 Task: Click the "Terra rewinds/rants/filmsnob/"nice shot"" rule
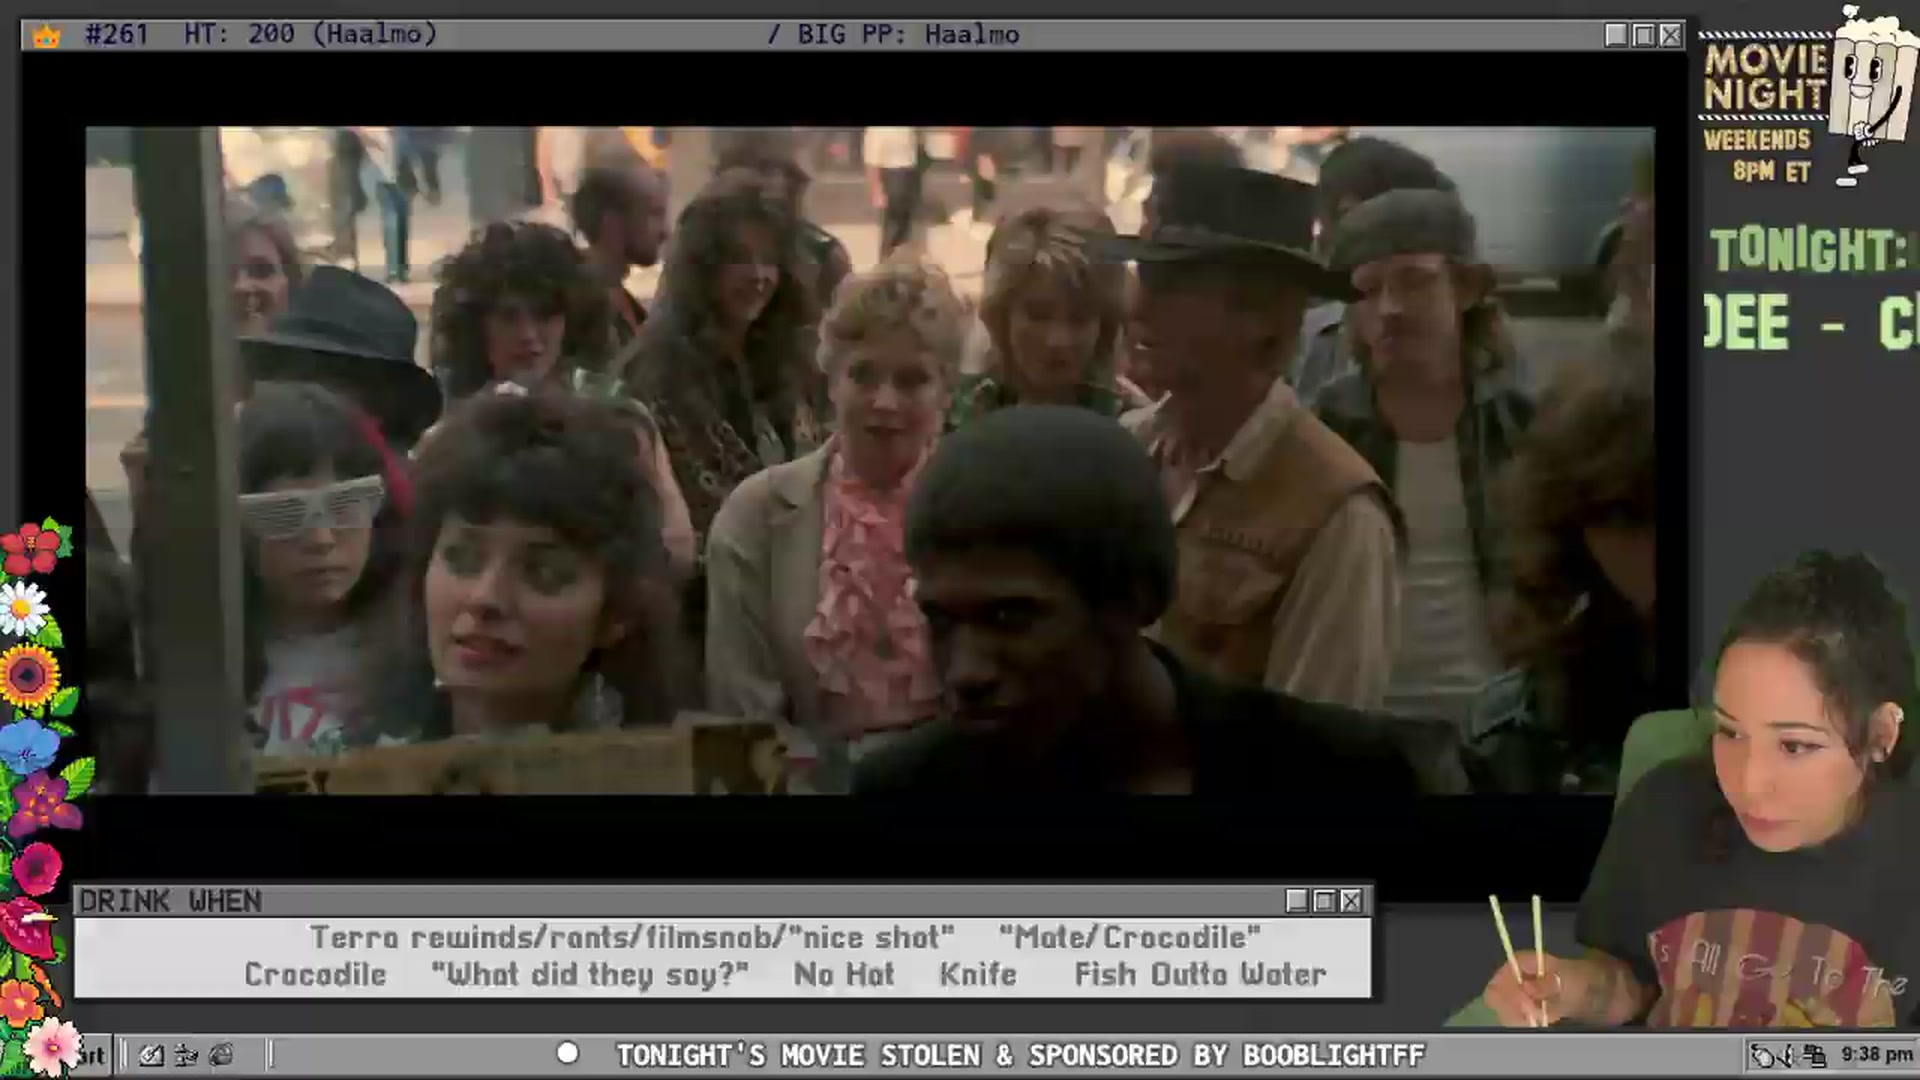(x=632, y=938)
